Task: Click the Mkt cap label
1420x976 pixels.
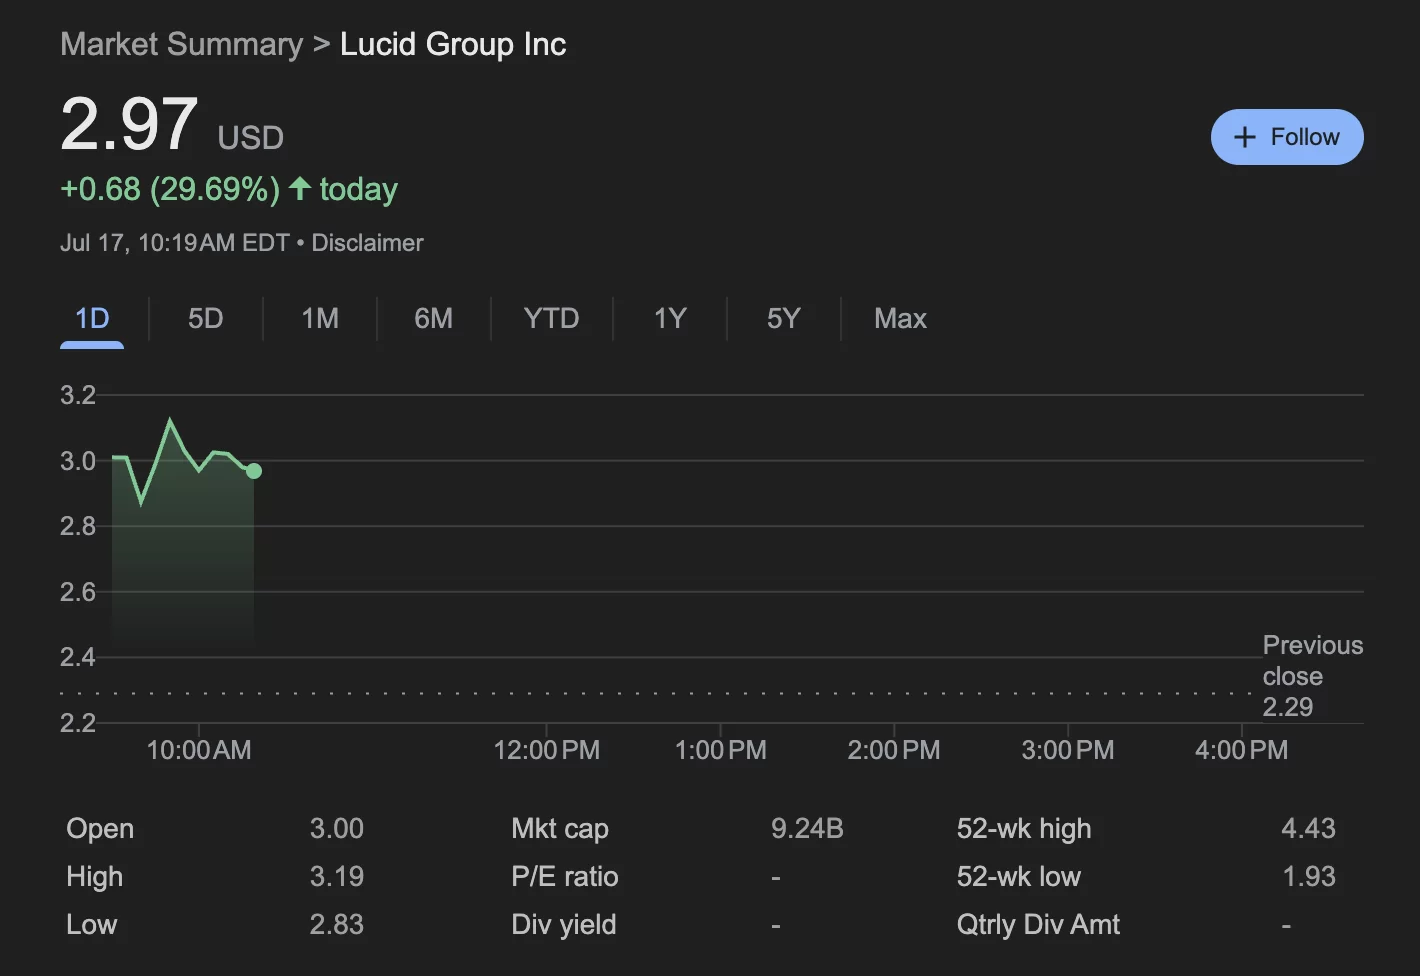Action: pyautogui.click(x=560, y=828)
